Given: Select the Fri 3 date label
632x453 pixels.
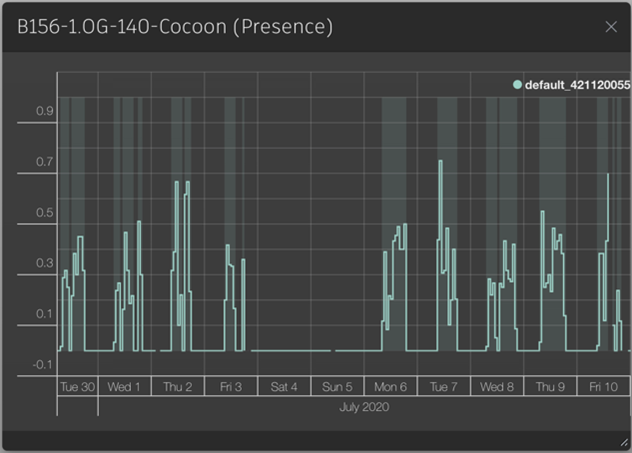Looking at the screenshot, I should click(x=230, y=387).
